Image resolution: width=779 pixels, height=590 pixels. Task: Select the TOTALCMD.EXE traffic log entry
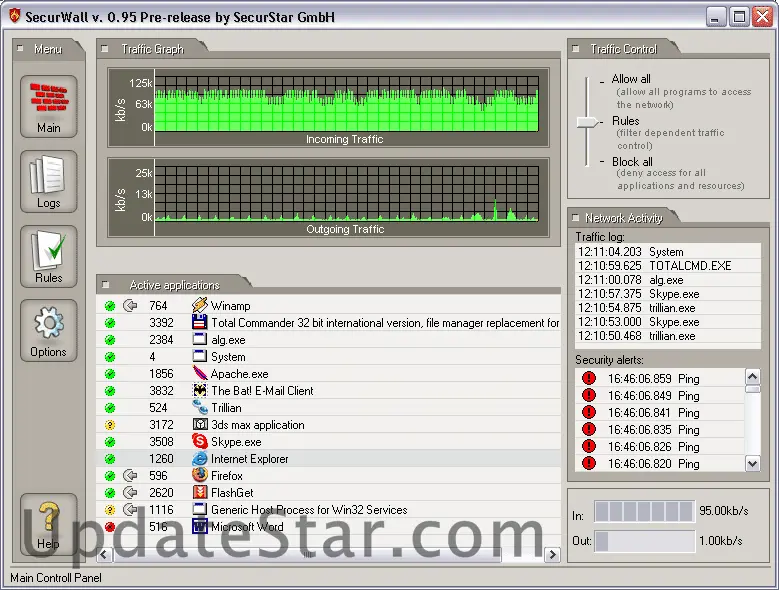(x=668, y=266)
